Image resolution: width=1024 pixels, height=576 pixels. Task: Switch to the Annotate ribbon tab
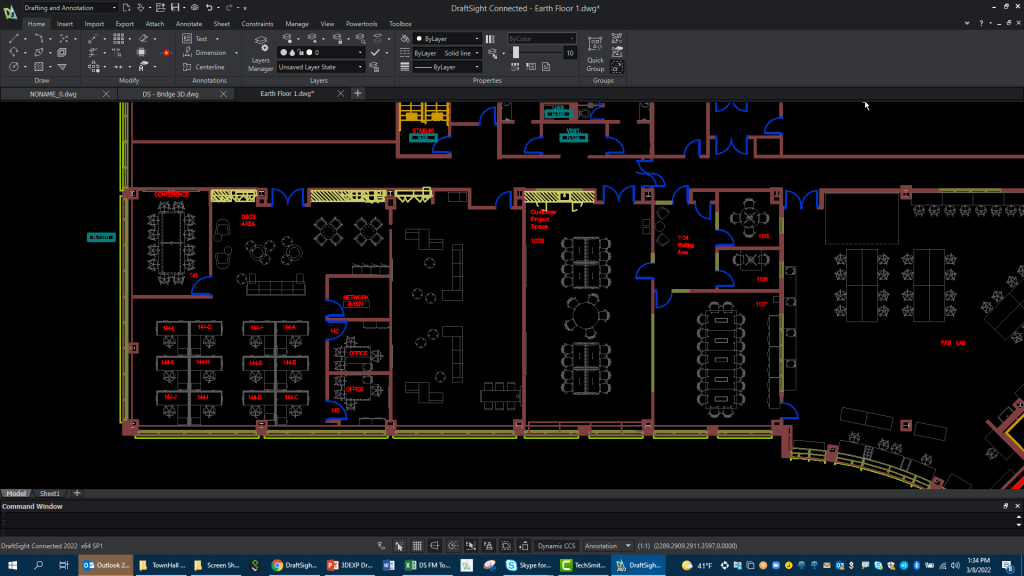pyautogui.click(x=188, y=23)
